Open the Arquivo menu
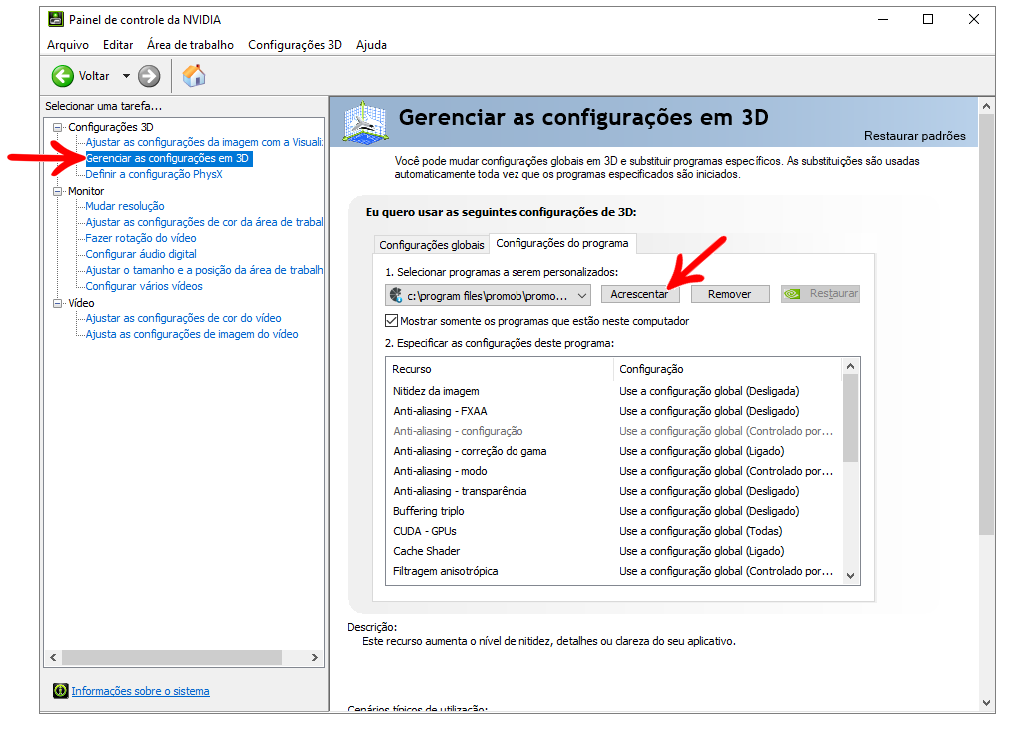 click(x=68, y=45)
